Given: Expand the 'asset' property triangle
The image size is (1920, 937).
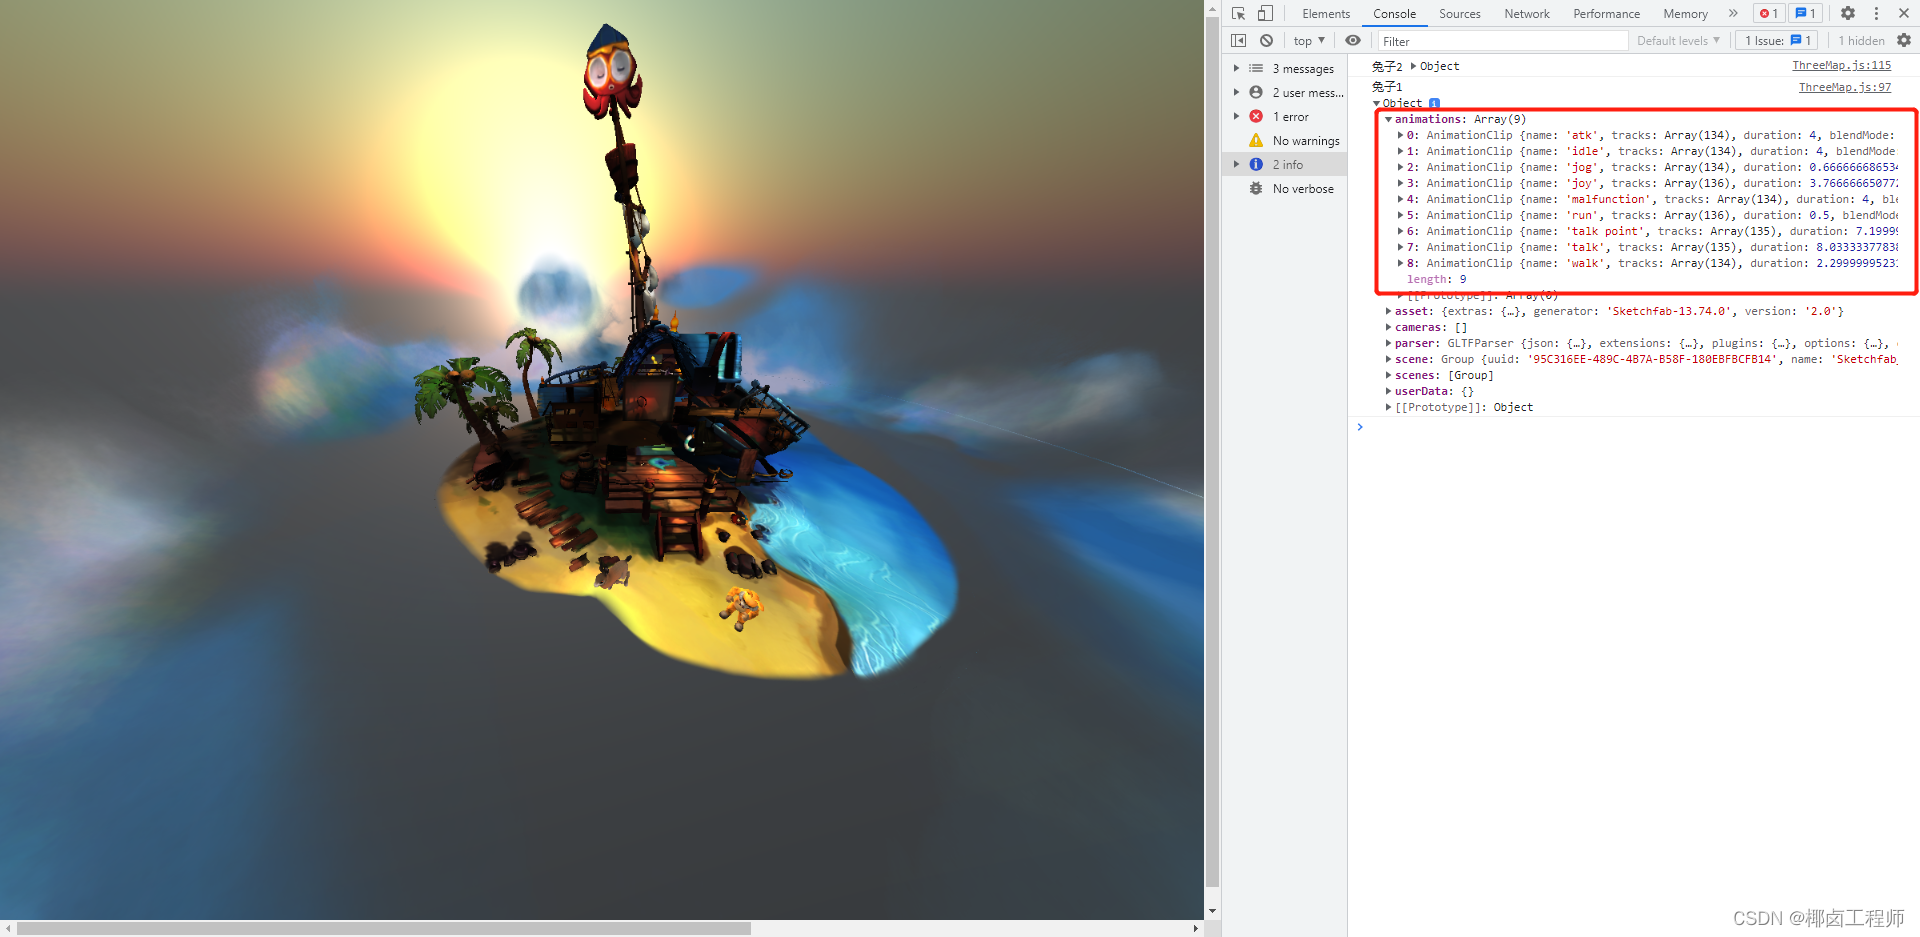Looking at the screenshot, I should [1388, 311].
